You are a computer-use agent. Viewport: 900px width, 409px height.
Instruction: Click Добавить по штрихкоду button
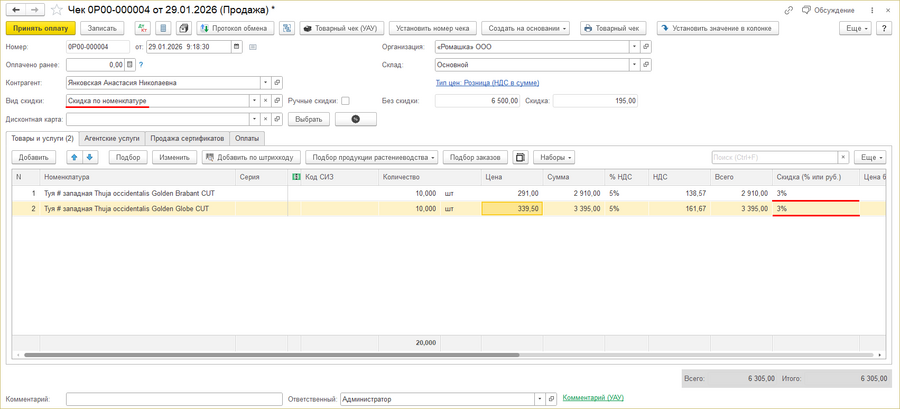(x=251, y=157)
